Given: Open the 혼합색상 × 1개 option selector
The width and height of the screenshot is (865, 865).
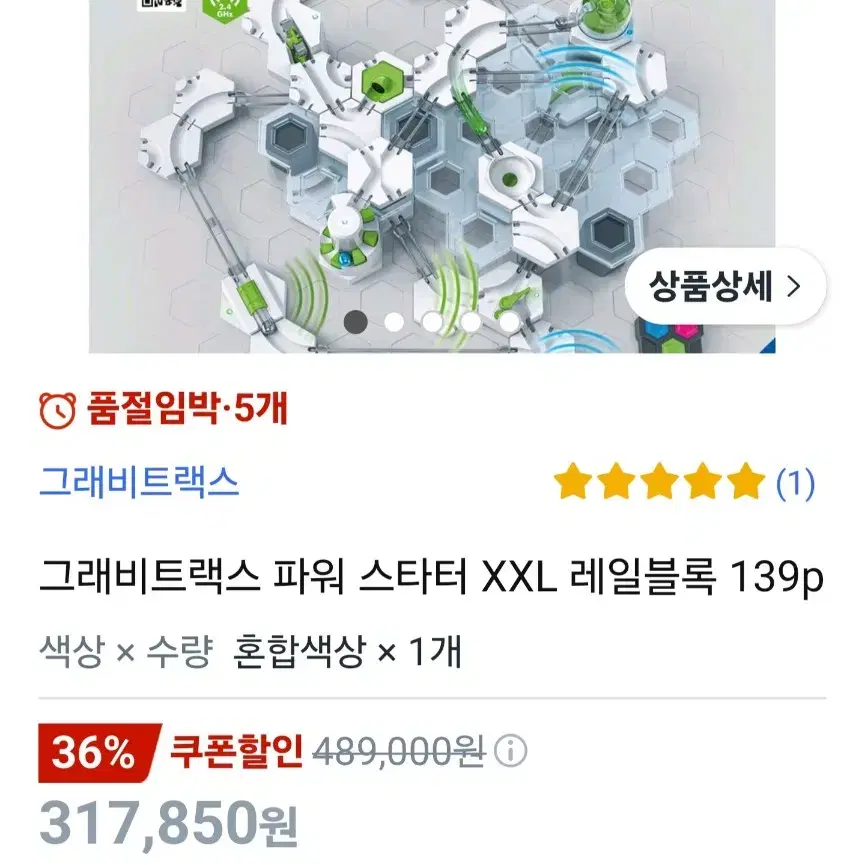Looking at the screenshot, I should pyautogui.click(x=346, y=652).
